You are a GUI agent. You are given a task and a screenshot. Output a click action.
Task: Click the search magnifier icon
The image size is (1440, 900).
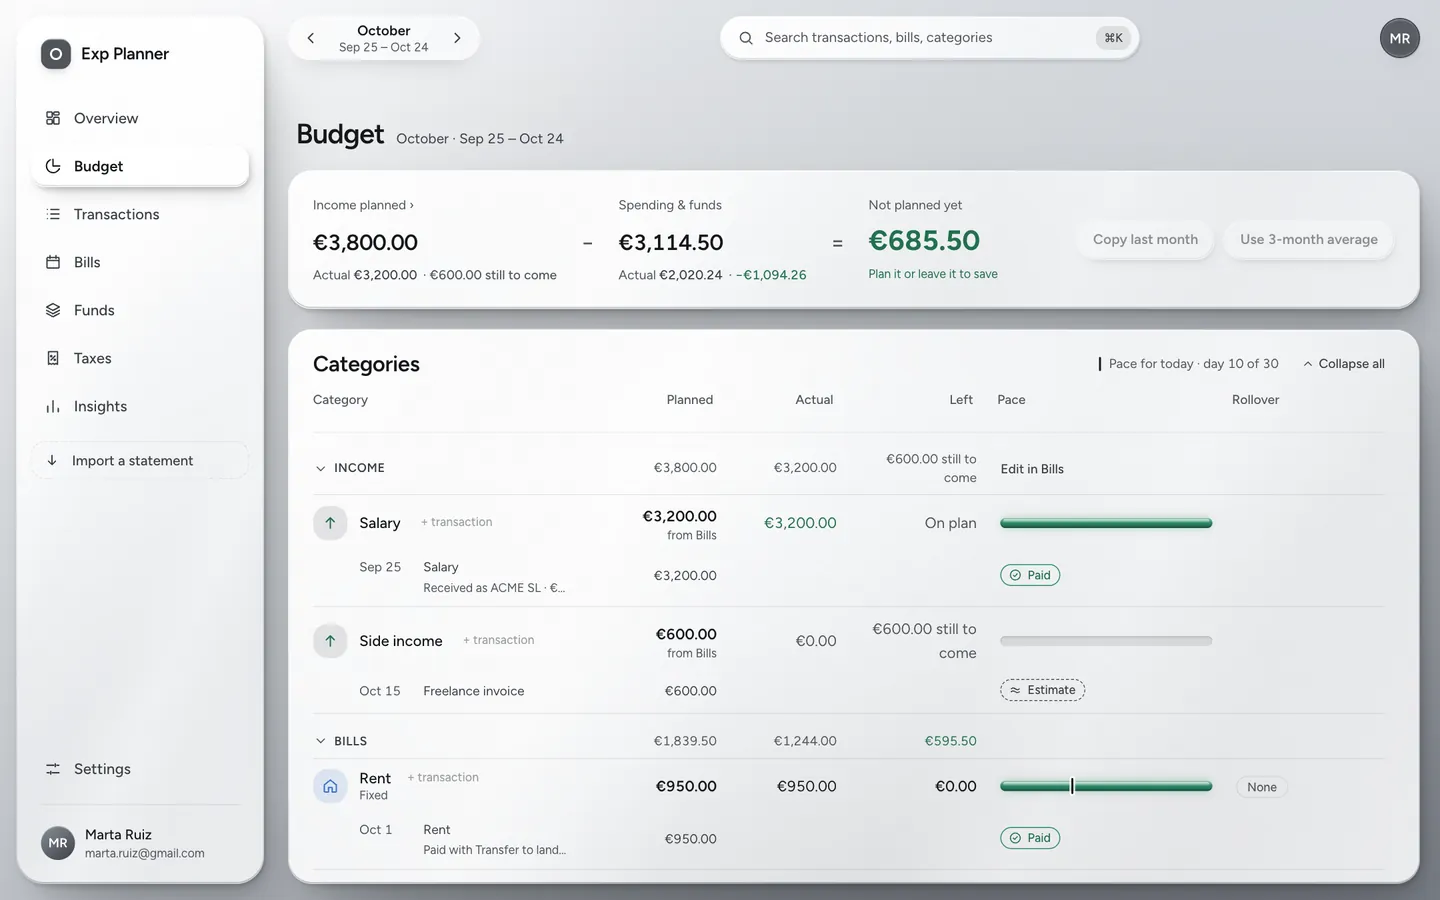(746, 38)
